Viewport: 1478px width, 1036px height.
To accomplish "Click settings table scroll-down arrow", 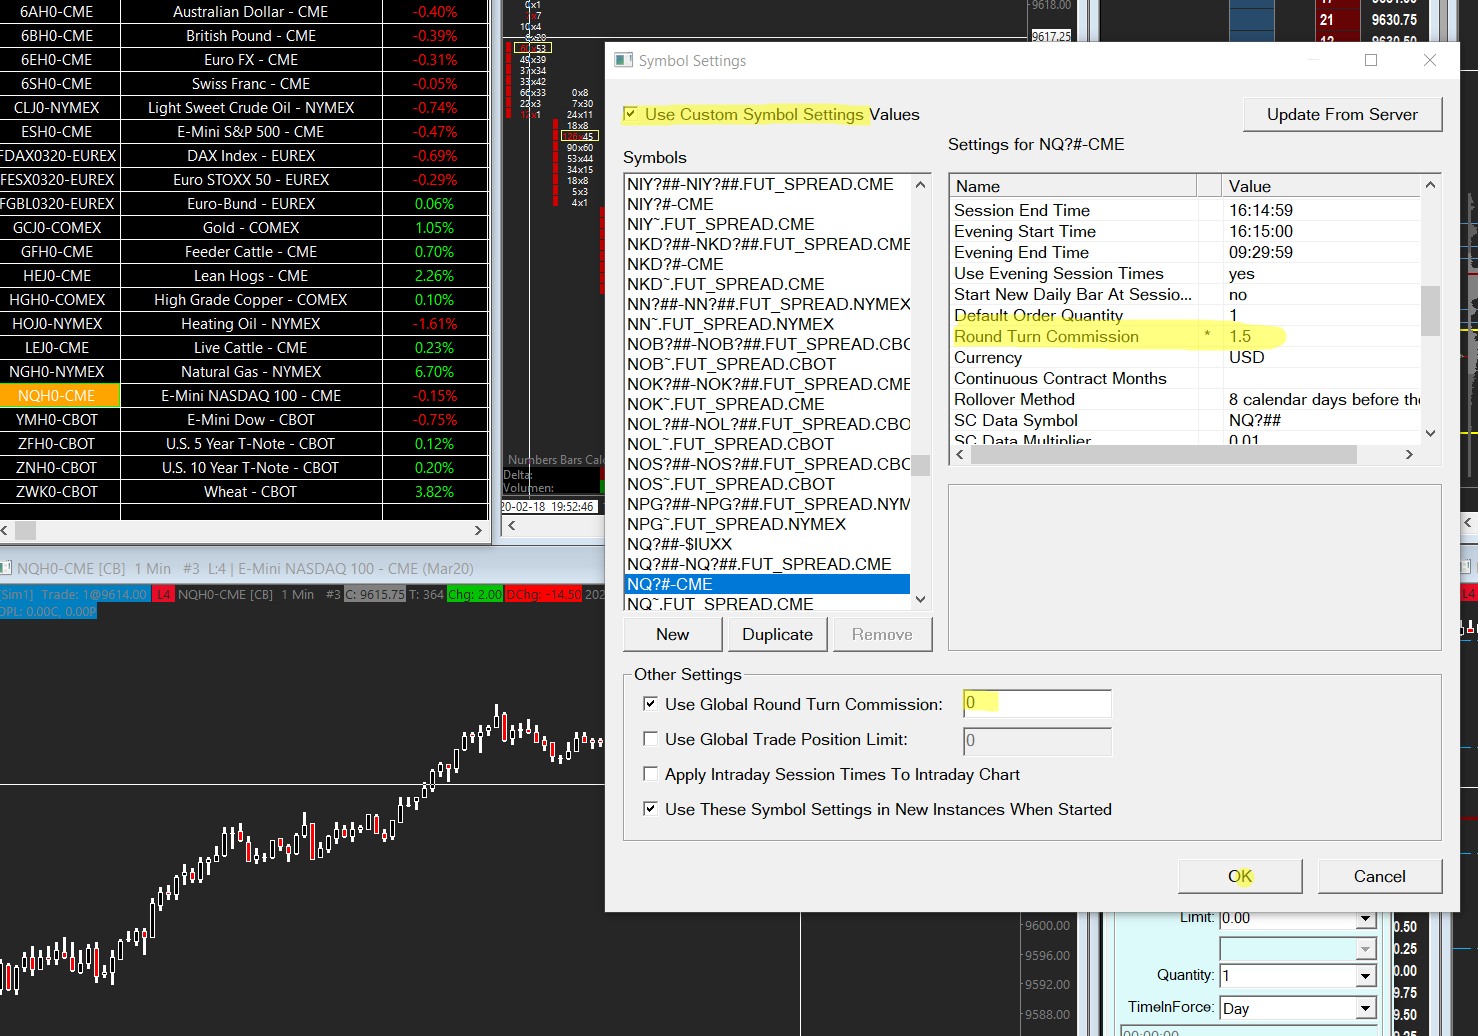I will [x=1430, y=433].
